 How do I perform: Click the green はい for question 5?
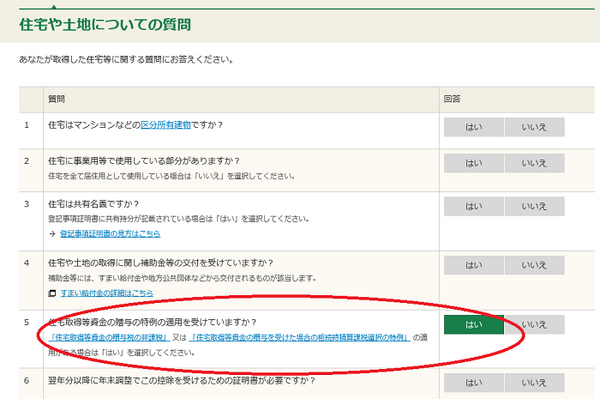coord(474,325)
